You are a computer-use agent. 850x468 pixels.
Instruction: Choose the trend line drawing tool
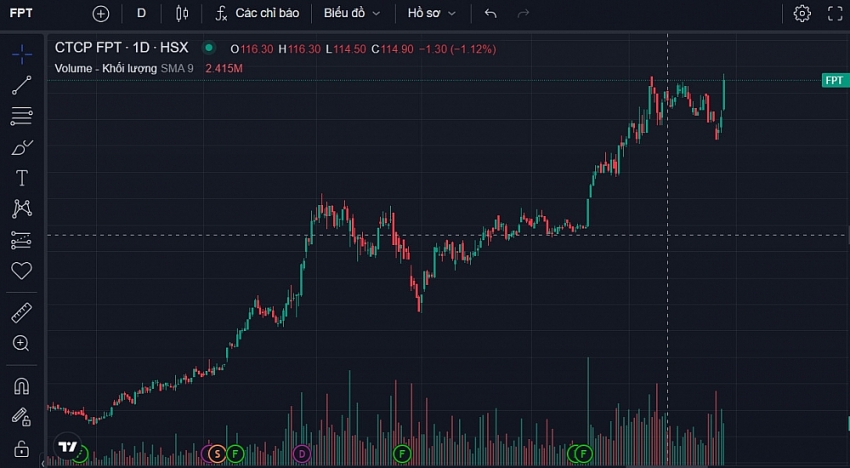[x=21, y=86]
